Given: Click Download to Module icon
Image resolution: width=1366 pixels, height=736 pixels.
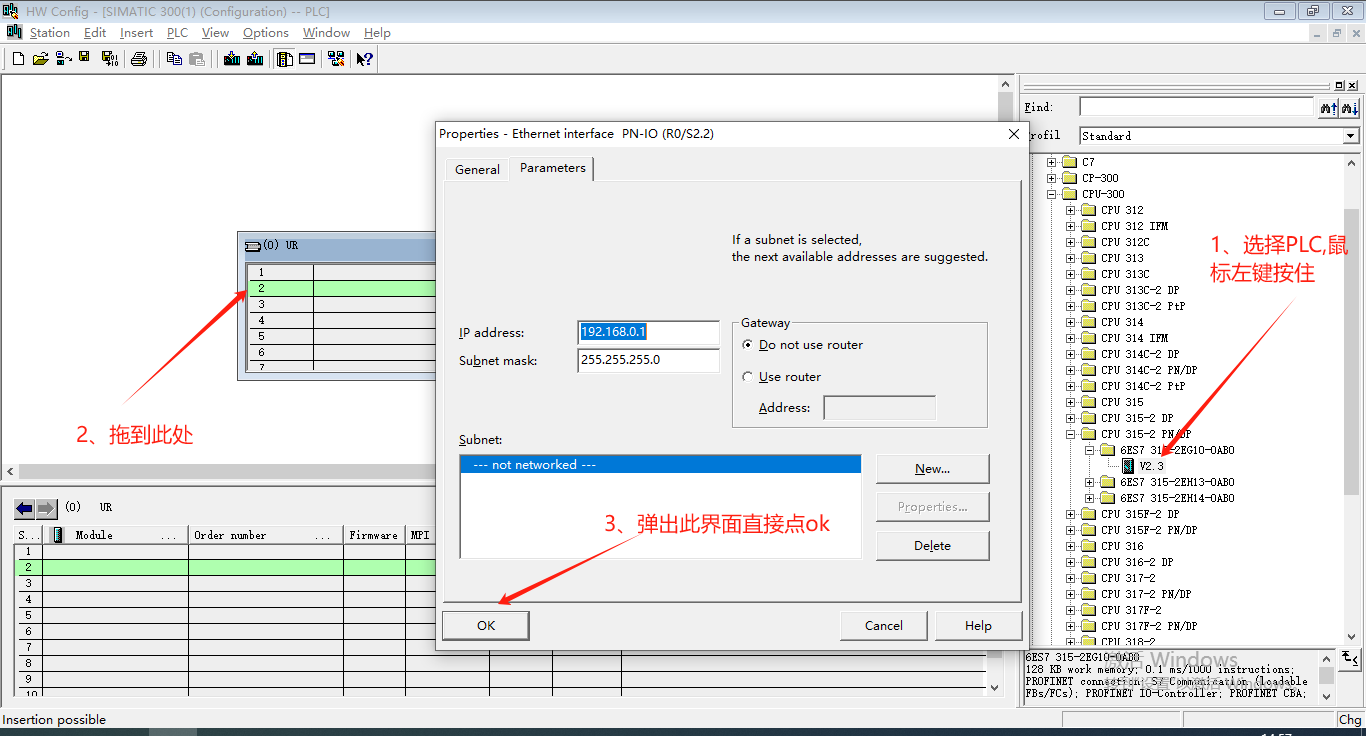Looking at the screenshot, I should point(232,59).
